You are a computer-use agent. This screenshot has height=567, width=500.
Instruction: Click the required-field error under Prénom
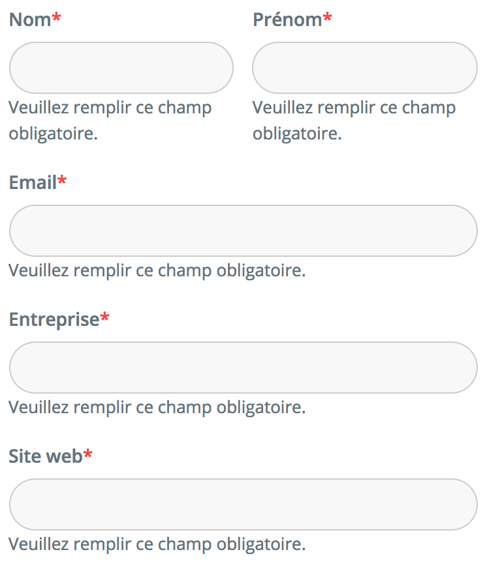click(354, 121)
